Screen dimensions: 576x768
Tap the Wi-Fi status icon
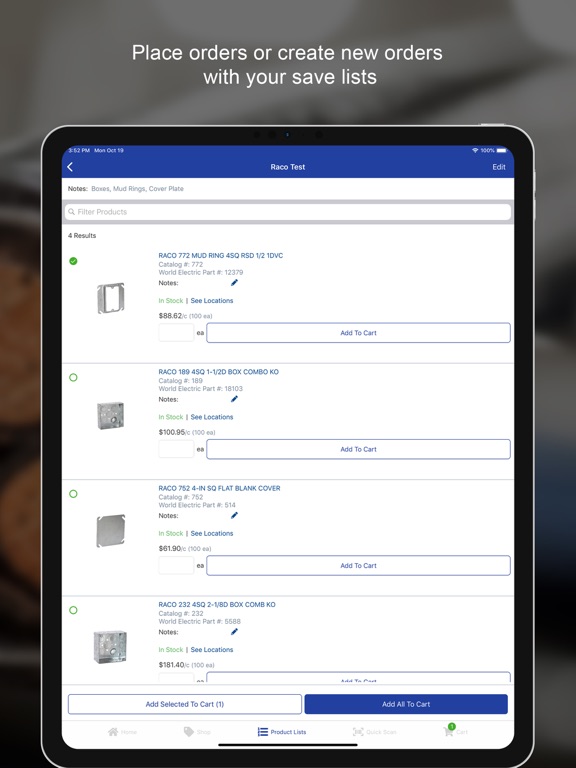pos(475,150)
